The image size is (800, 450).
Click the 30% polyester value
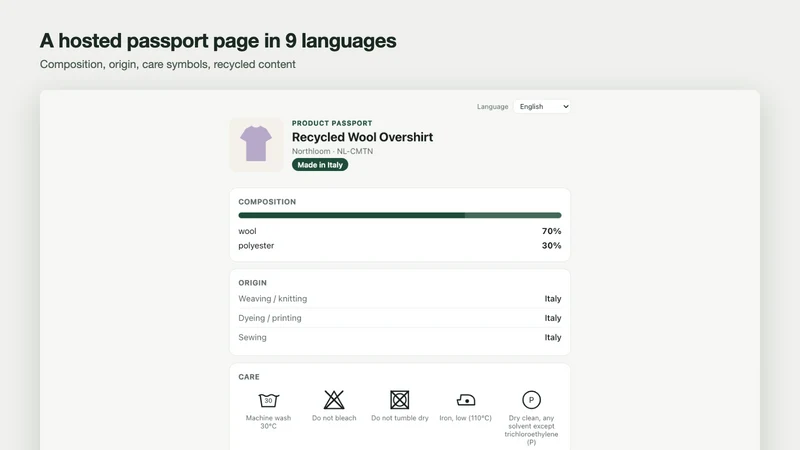tap(551, 245)
